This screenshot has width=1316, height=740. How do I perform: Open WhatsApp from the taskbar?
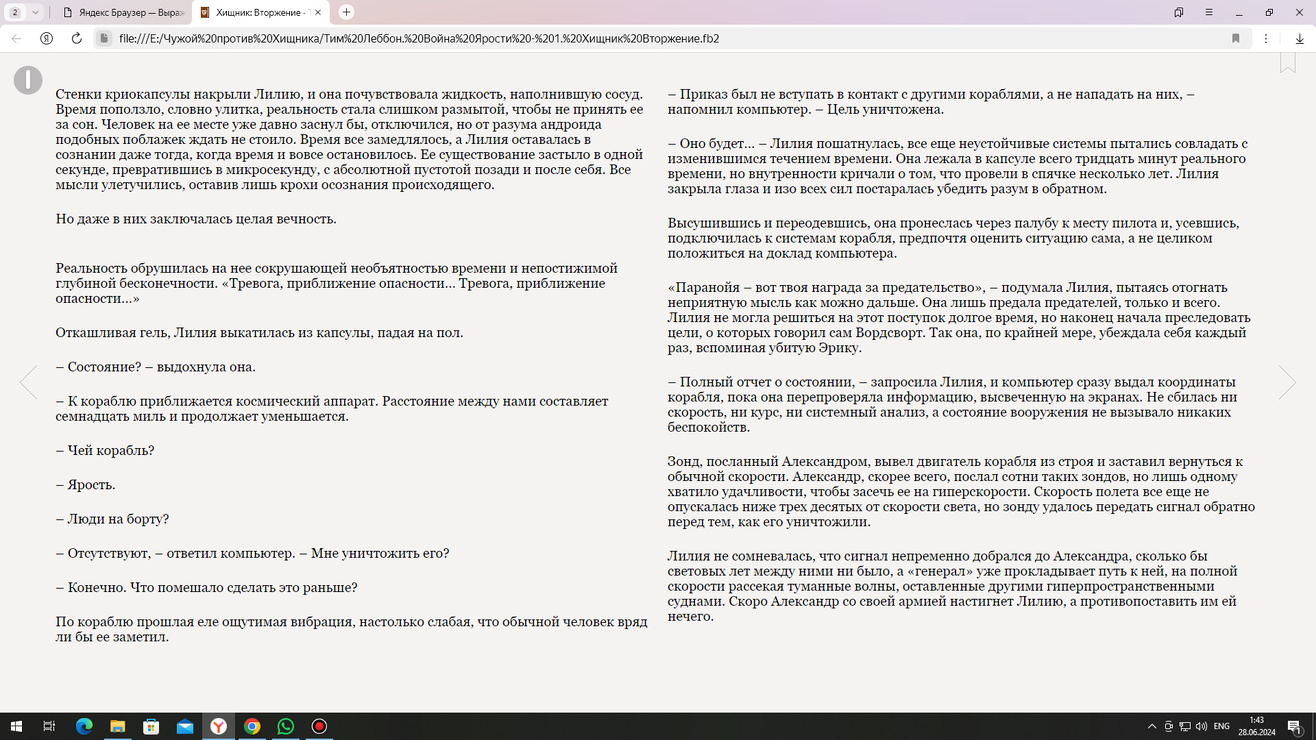tap(286, 726)
